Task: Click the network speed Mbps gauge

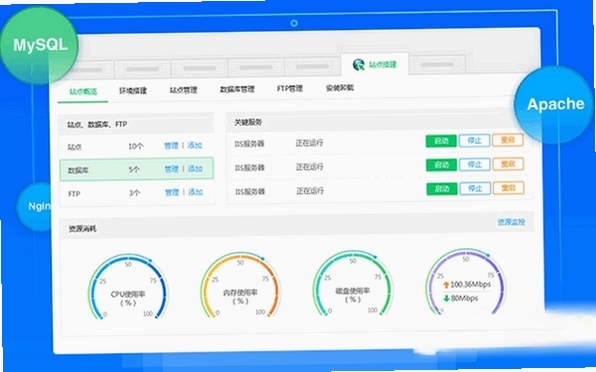Action: [x=465, y=282]
